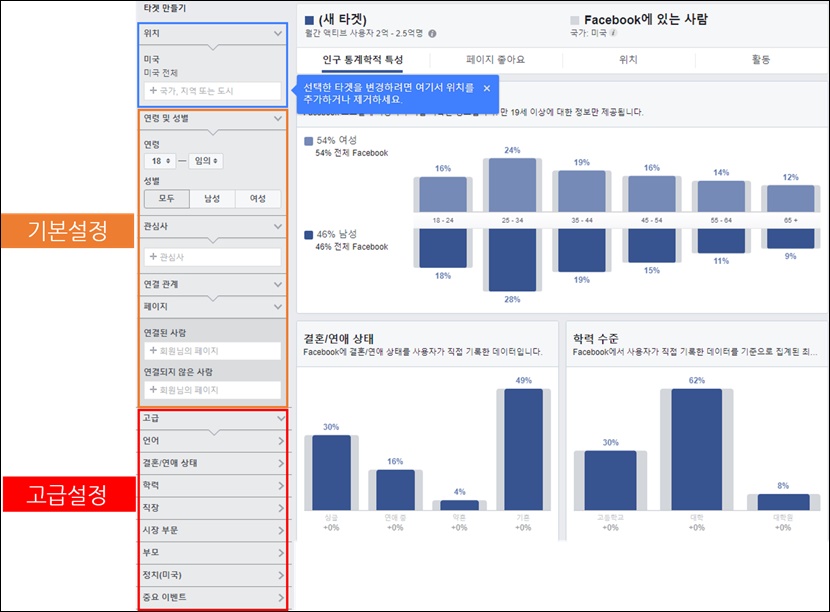Viewport: 830px width, 612px height.
Task: Click the 결혼/연애 상태 chart heading
Action: pyautogui.click(x=339, y=339)
